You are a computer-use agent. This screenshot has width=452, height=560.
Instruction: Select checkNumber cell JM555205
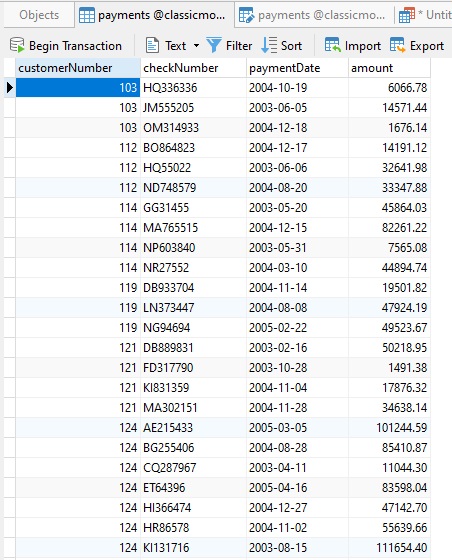point(193,108)
